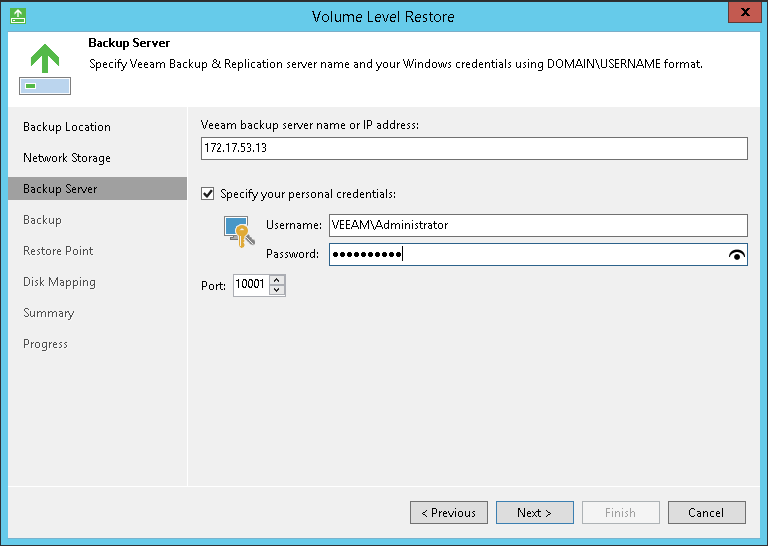Go to the Network Storage step
Screen dimensions: 768x546
tap(67, 158)
